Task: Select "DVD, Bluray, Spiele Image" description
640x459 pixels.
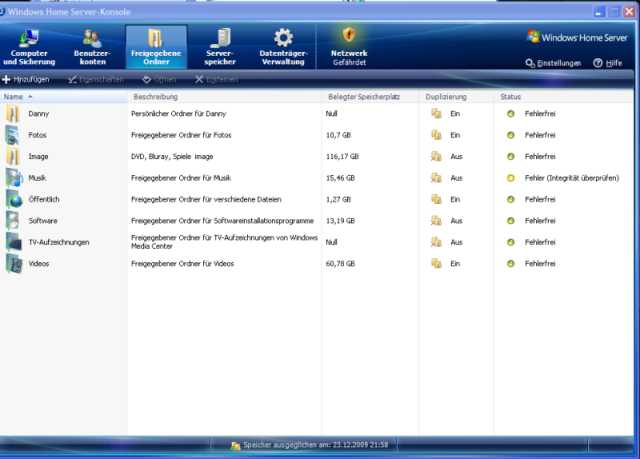Action: click(172, 157)
